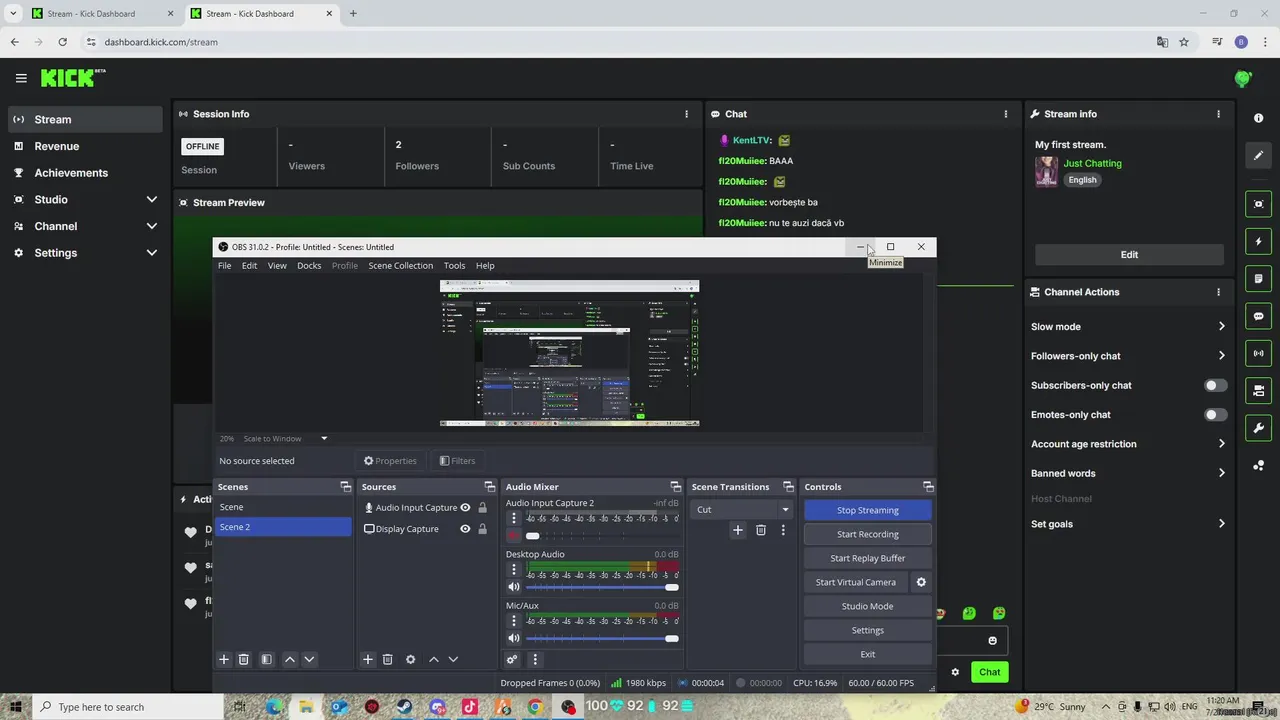This screenshot has height=720, width=1280.
Task: Click Edit in Stream info panel
Action: tap(1129, 254)
